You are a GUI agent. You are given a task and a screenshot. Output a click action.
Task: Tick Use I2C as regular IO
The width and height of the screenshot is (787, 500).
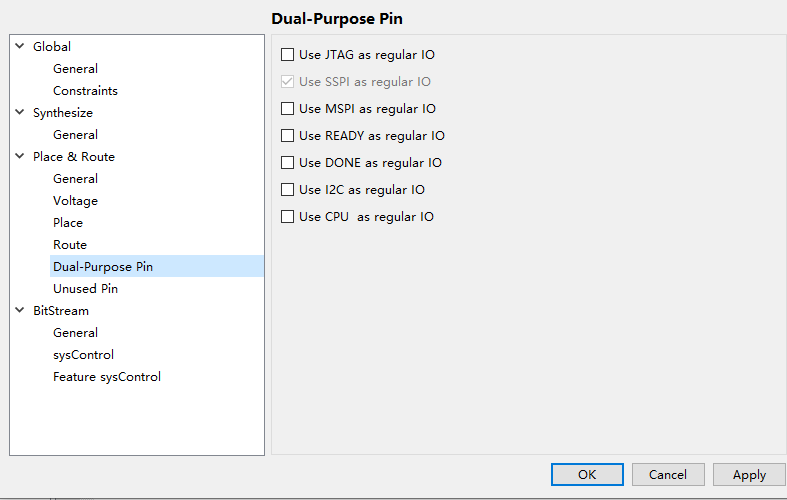pyautogui.click(x=288, y=190)
